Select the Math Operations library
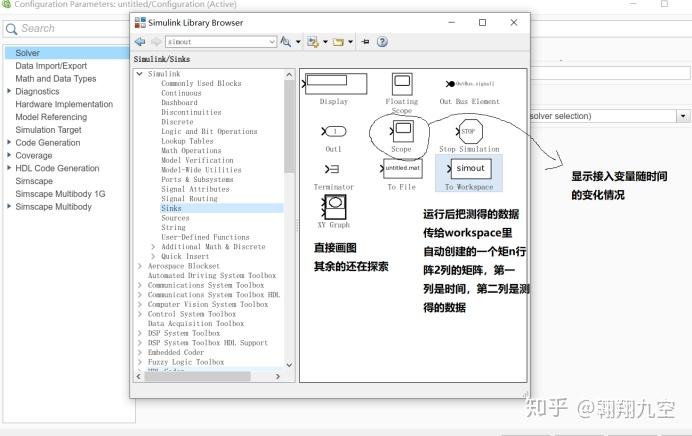Screen dimensions: 692x436 pos(191,150)
